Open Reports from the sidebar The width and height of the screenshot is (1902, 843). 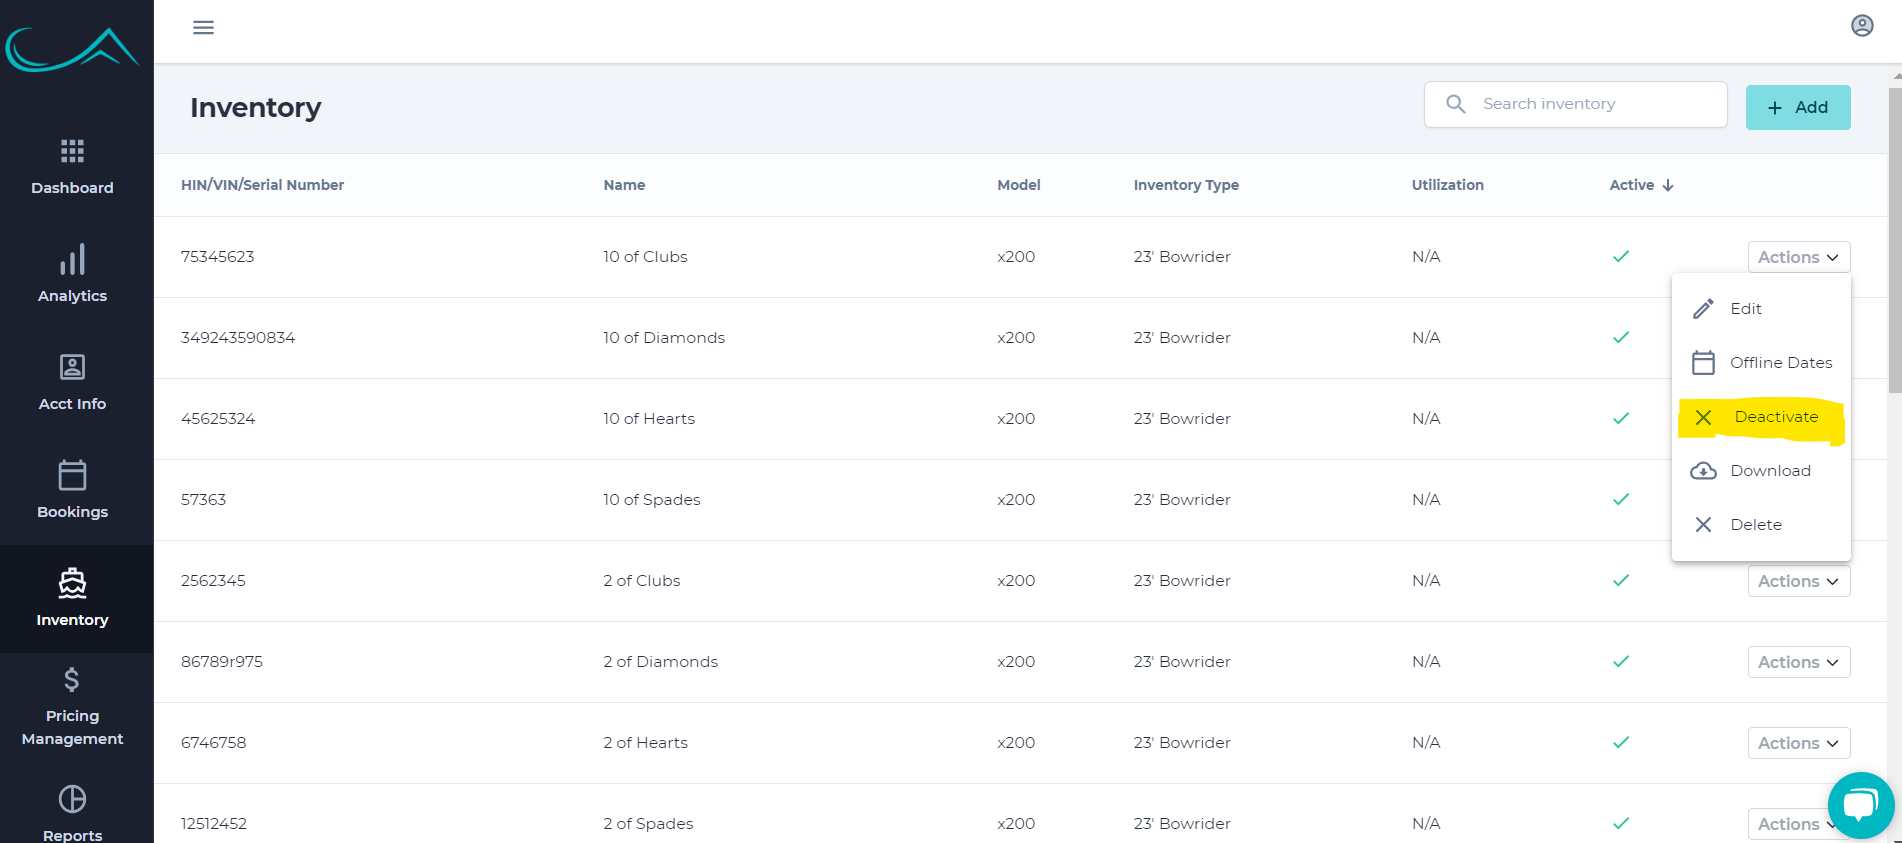point(72,813)
